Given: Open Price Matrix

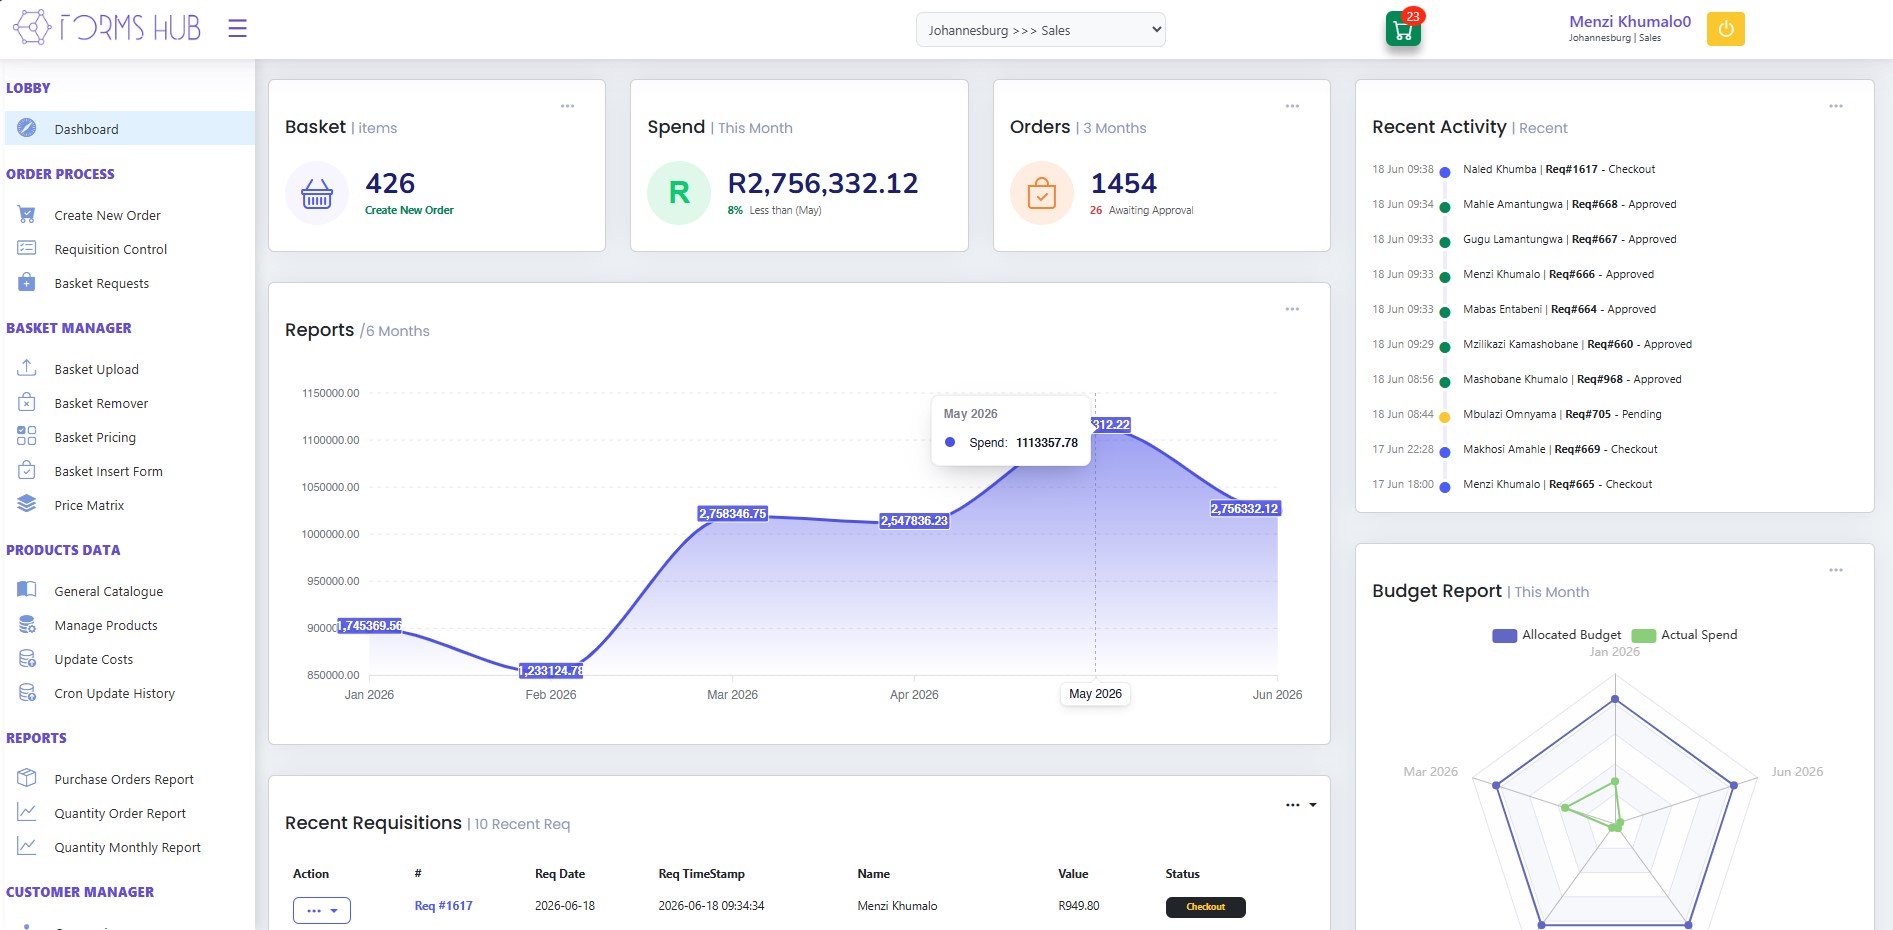Looking at the screenshot, I should point(89,505).
